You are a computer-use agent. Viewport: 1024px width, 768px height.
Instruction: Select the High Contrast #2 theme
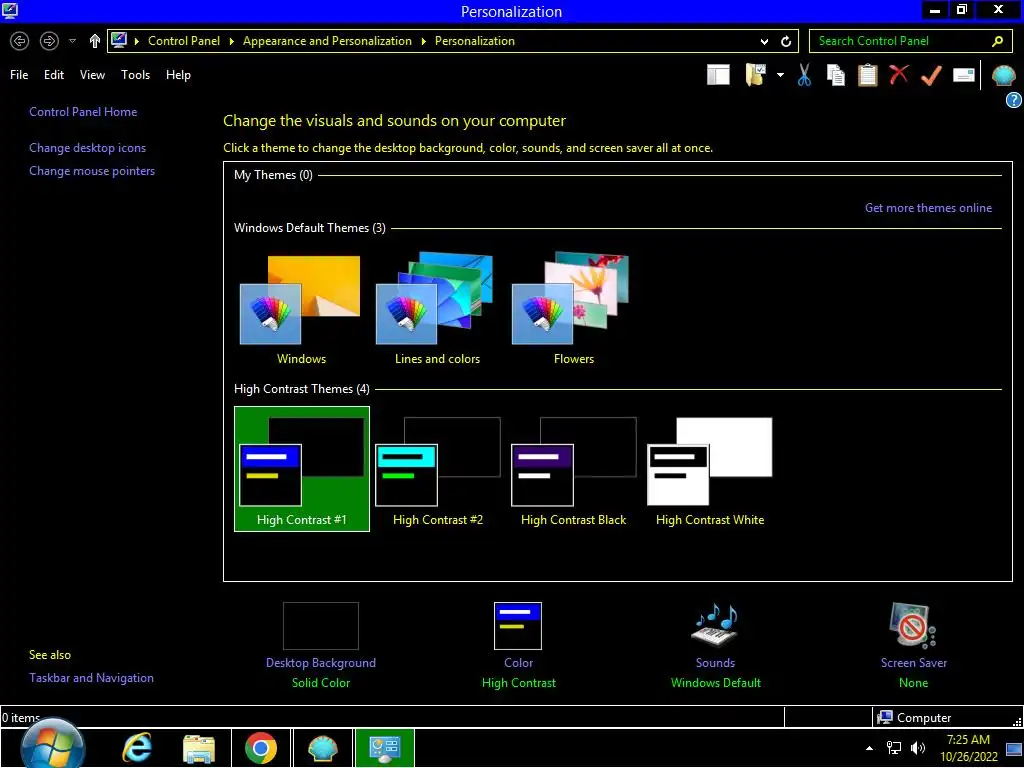point(438,469)
